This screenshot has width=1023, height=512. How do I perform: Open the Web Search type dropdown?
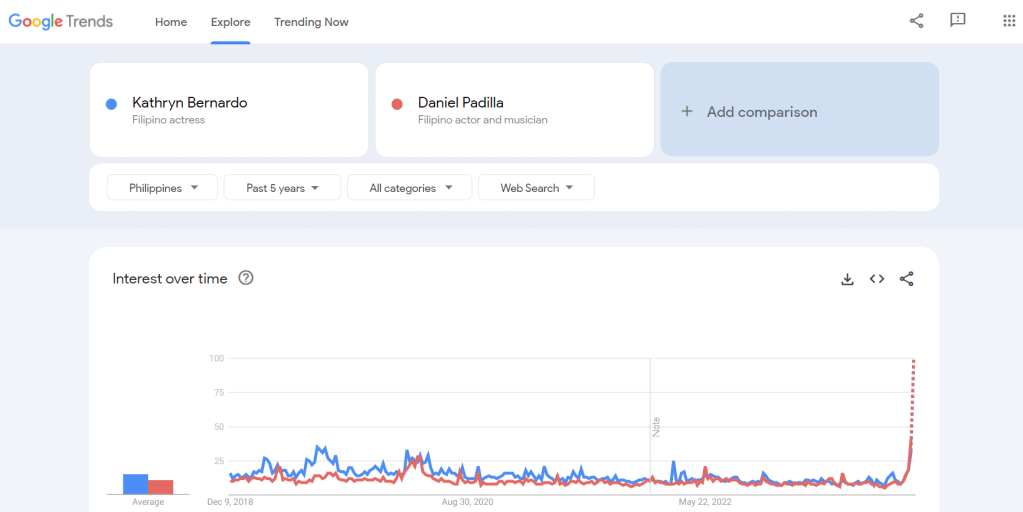(536, 188)
